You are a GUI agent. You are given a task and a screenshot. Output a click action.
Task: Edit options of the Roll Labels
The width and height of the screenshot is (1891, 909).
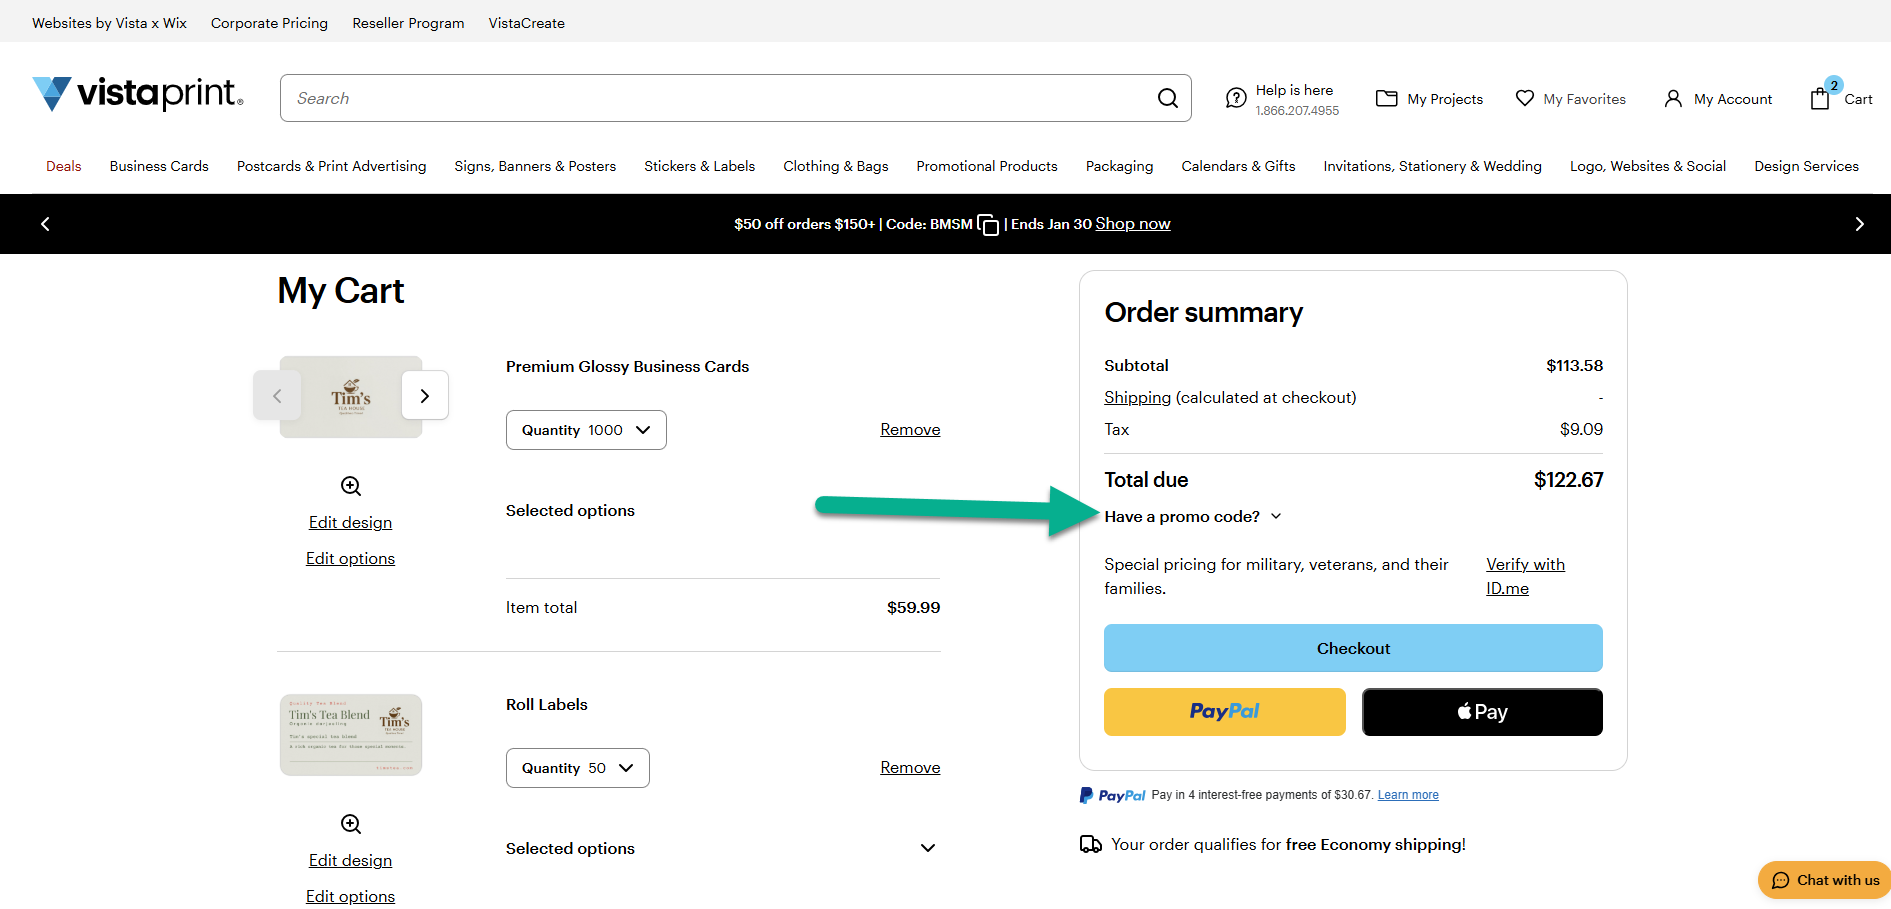(x=350, y=897)
